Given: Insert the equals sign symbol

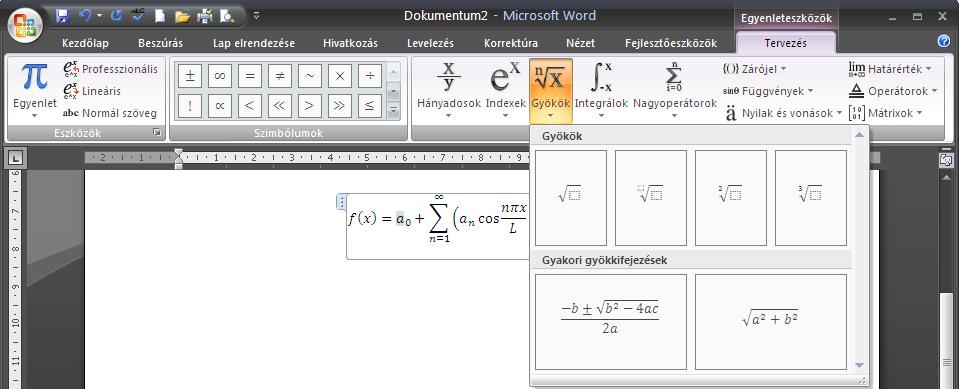Looking at the screenshot, I should (x=250, y=76).
